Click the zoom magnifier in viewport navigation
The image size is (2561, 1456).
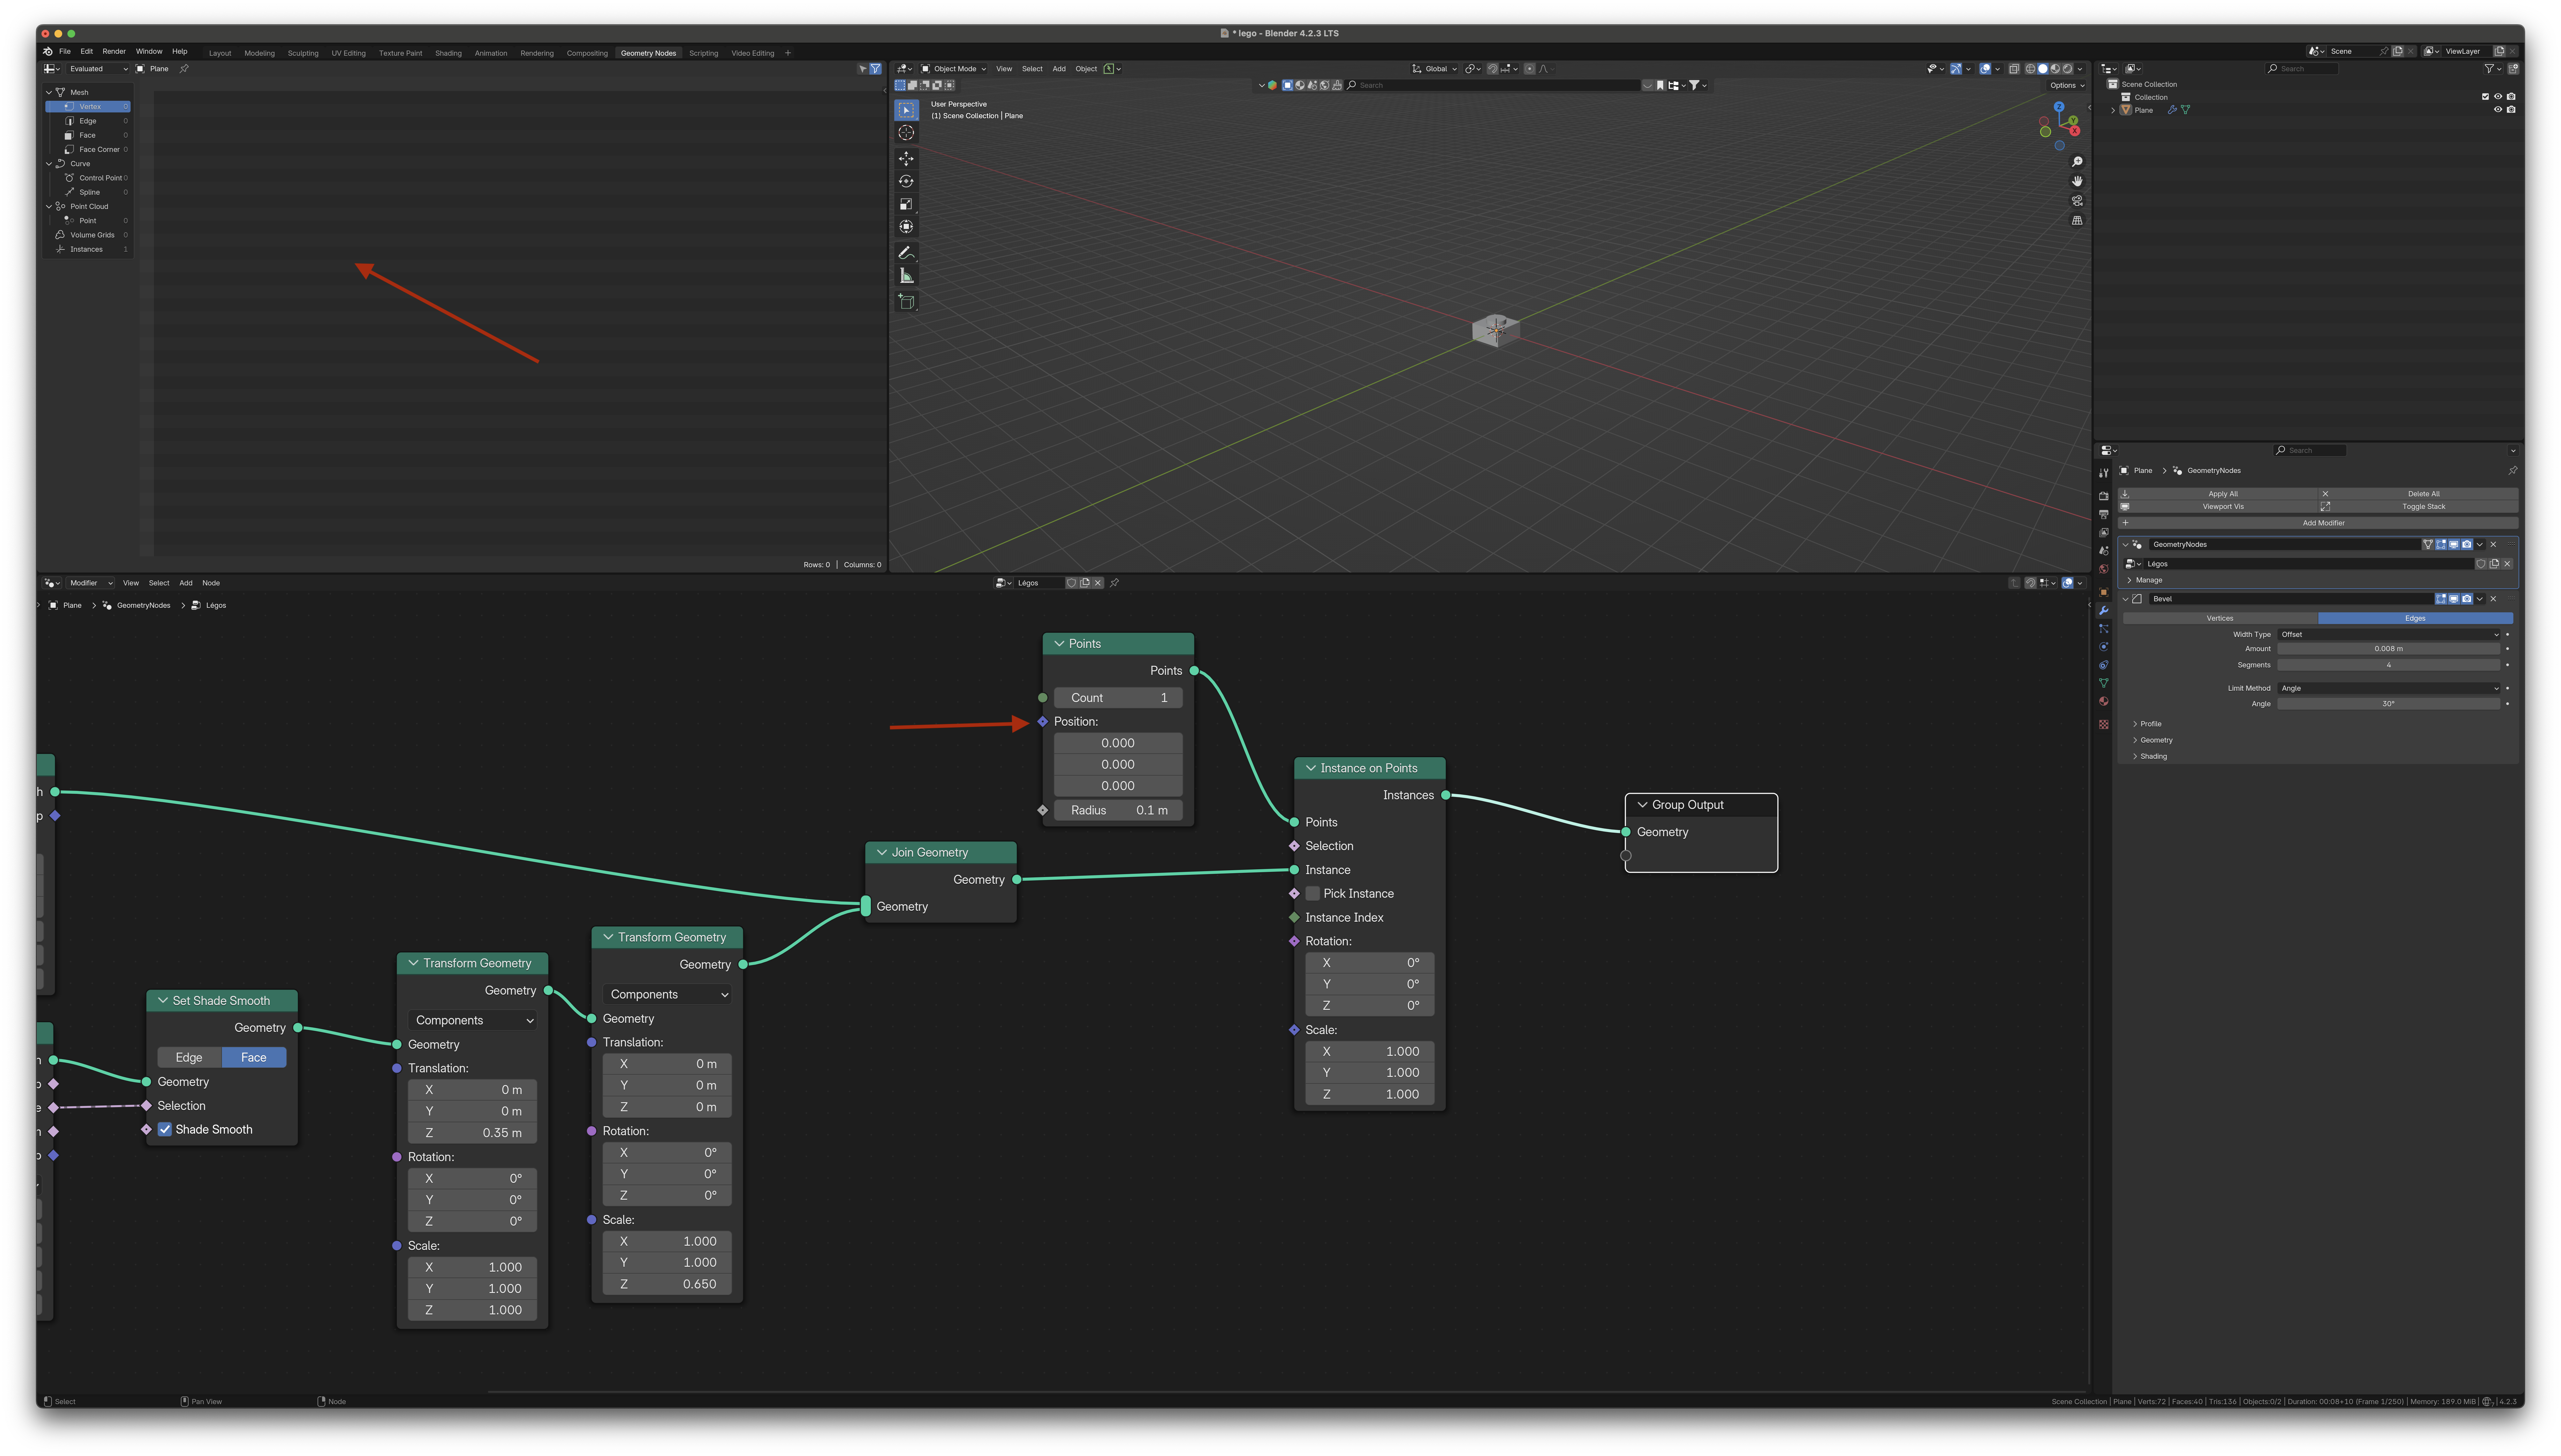[x=2077, y=162]
